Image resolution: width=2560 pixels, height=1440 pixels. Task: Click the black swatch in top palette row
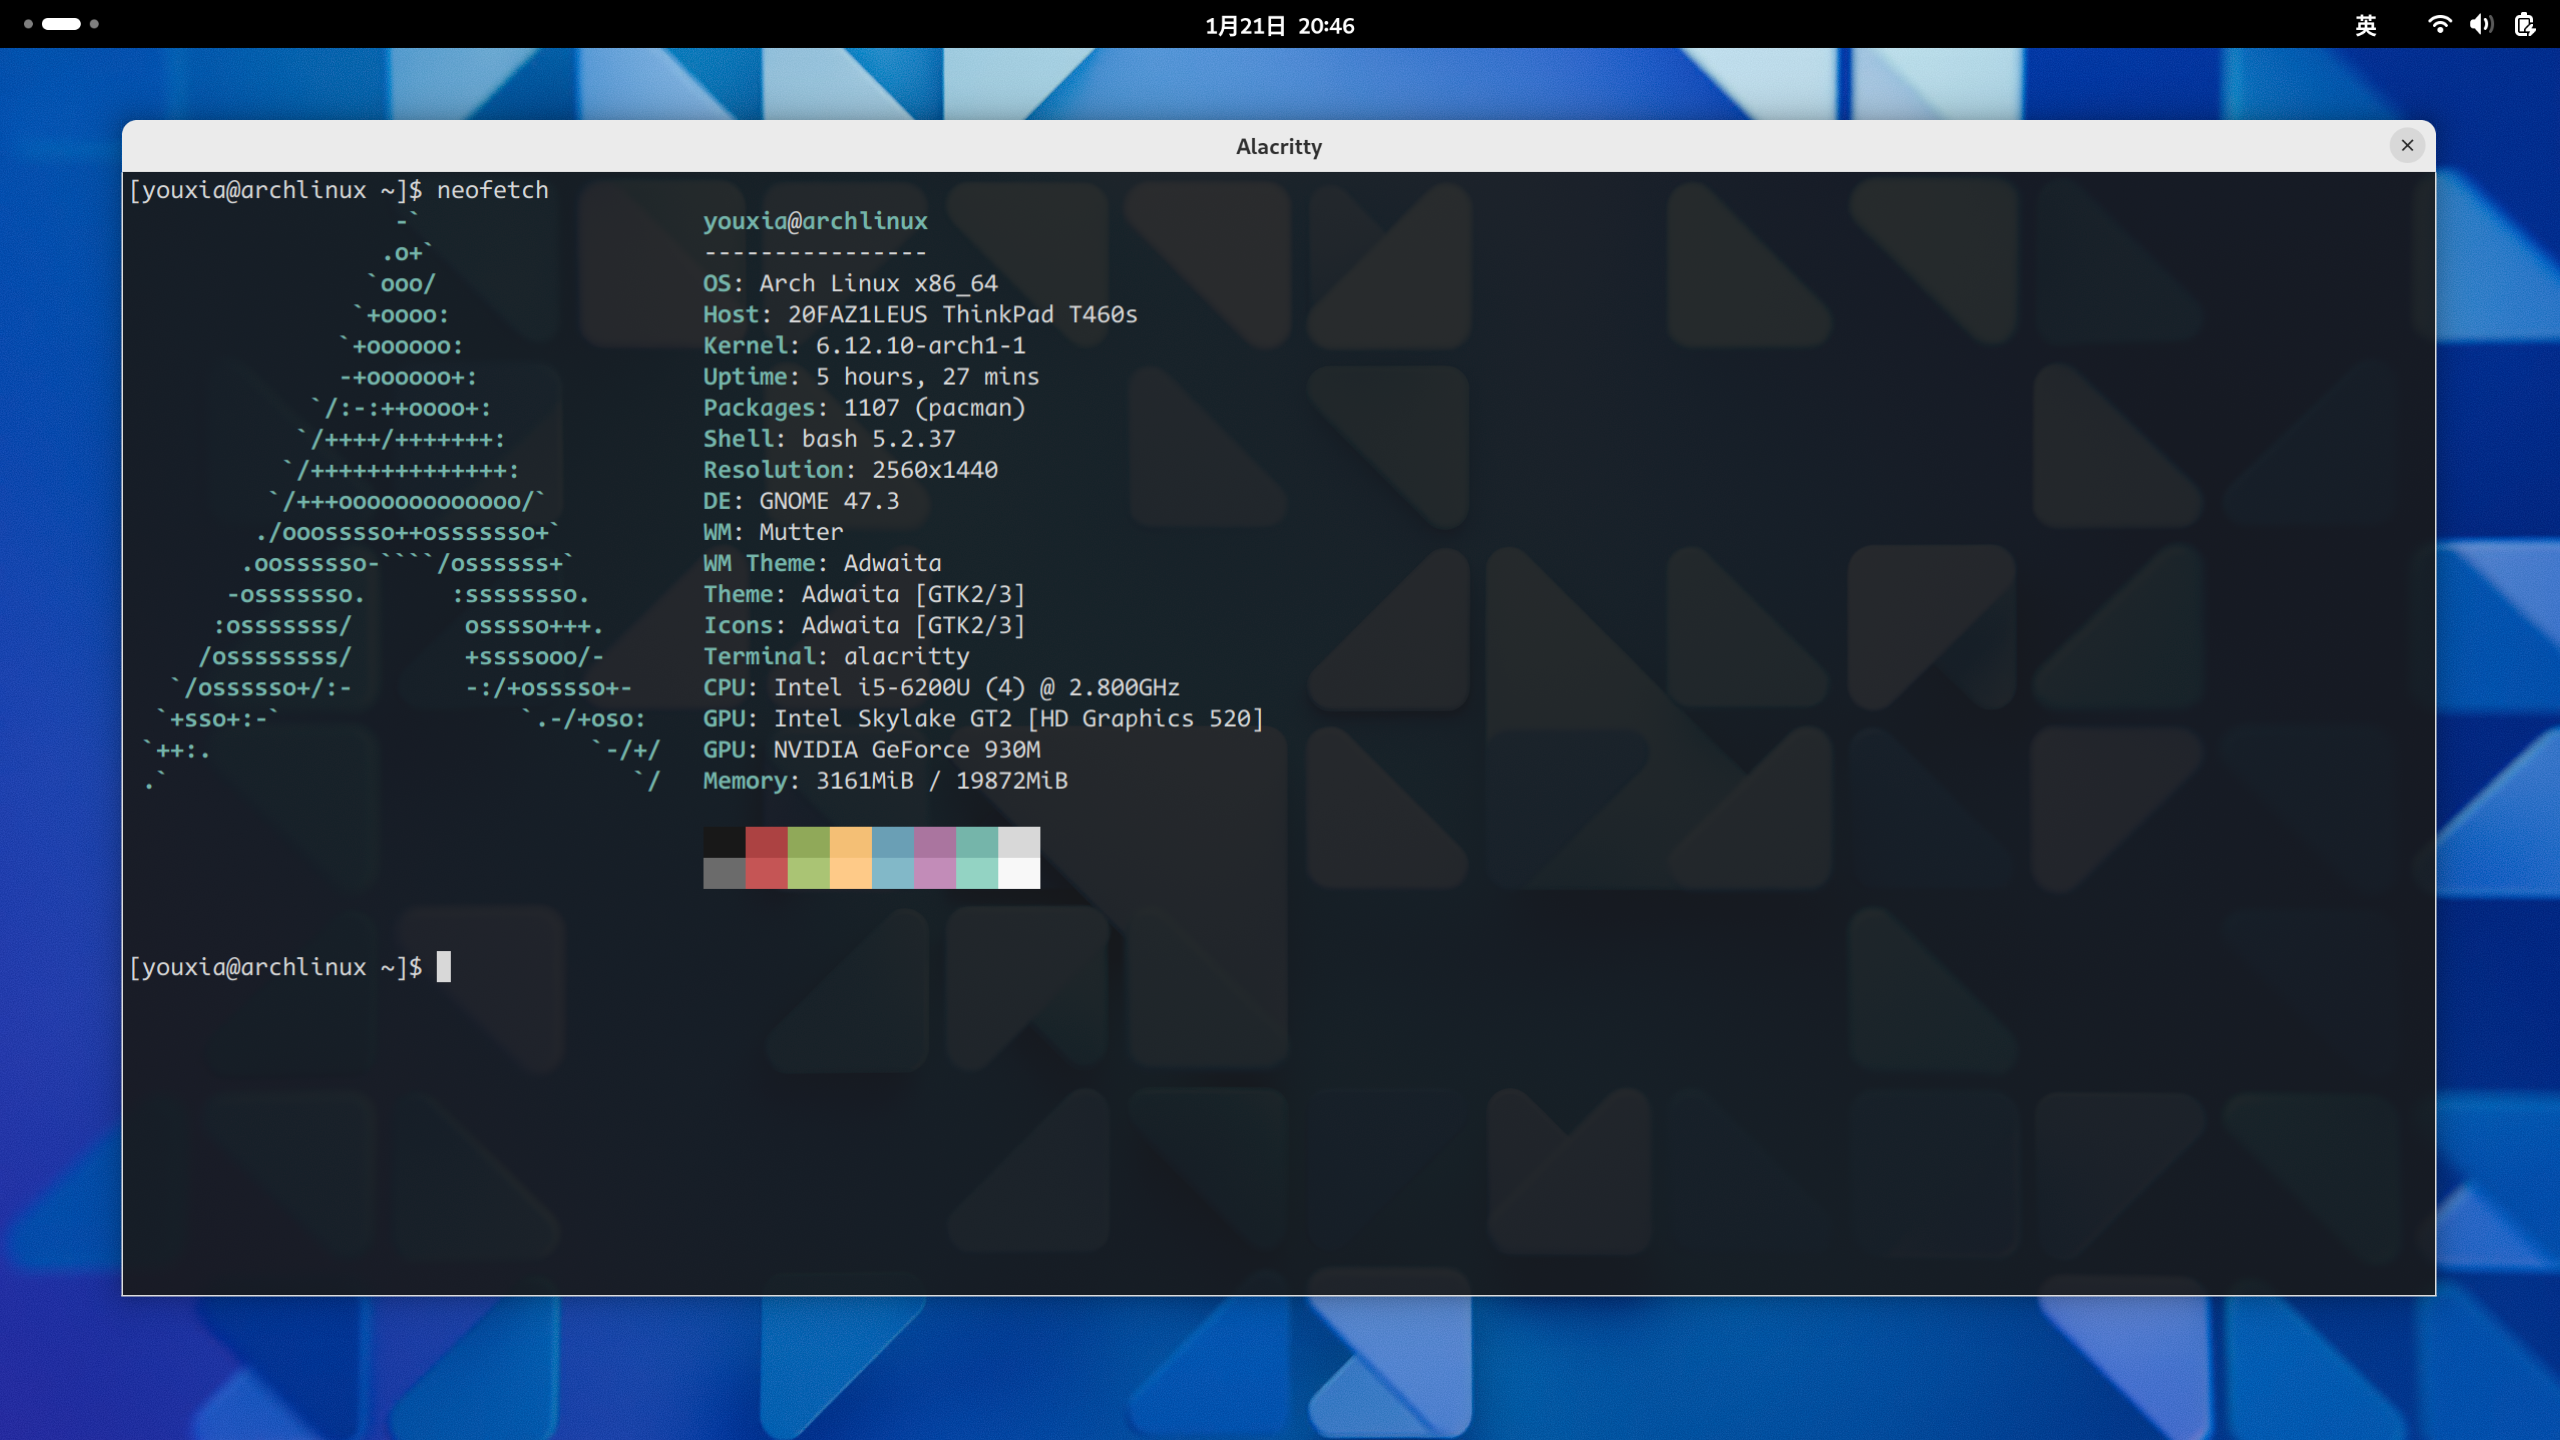point(724,842)
